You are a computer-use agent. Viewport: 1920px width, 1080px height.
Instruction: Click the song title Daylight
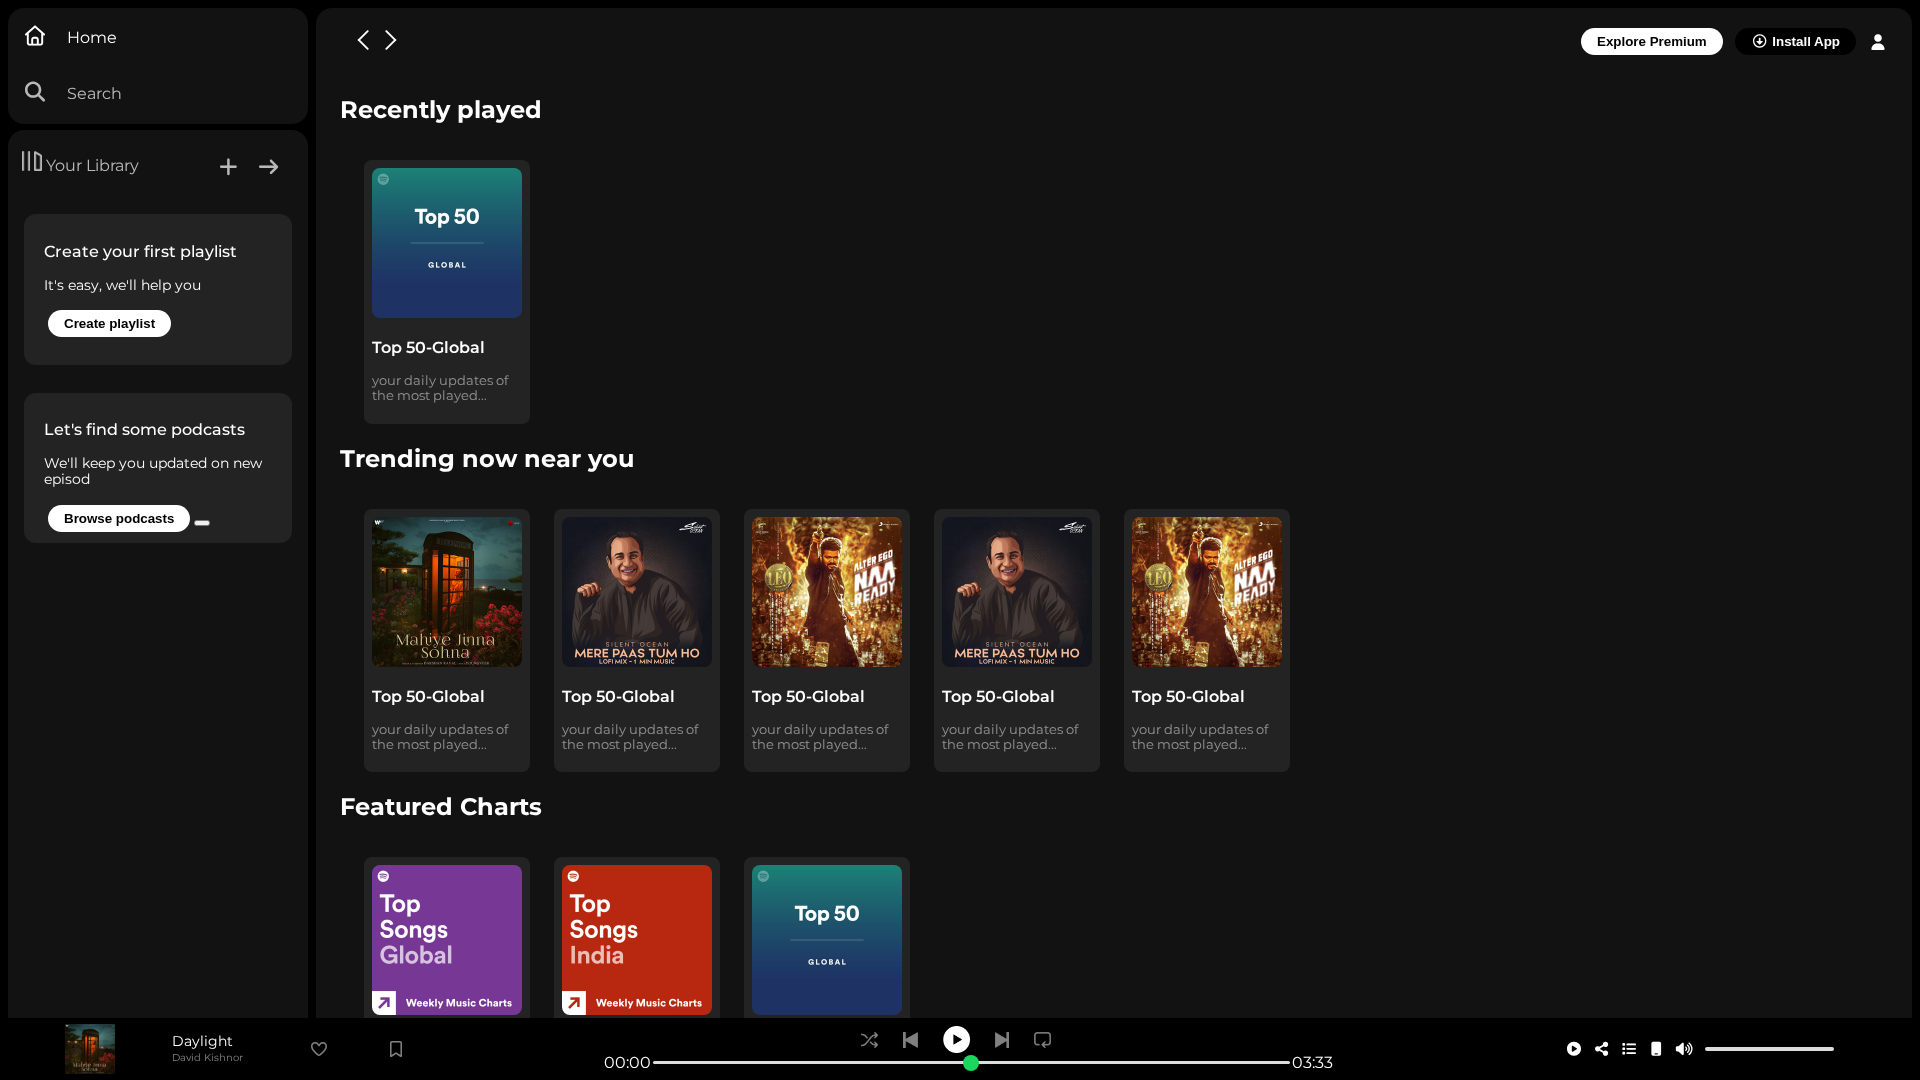pos(202,1041)
